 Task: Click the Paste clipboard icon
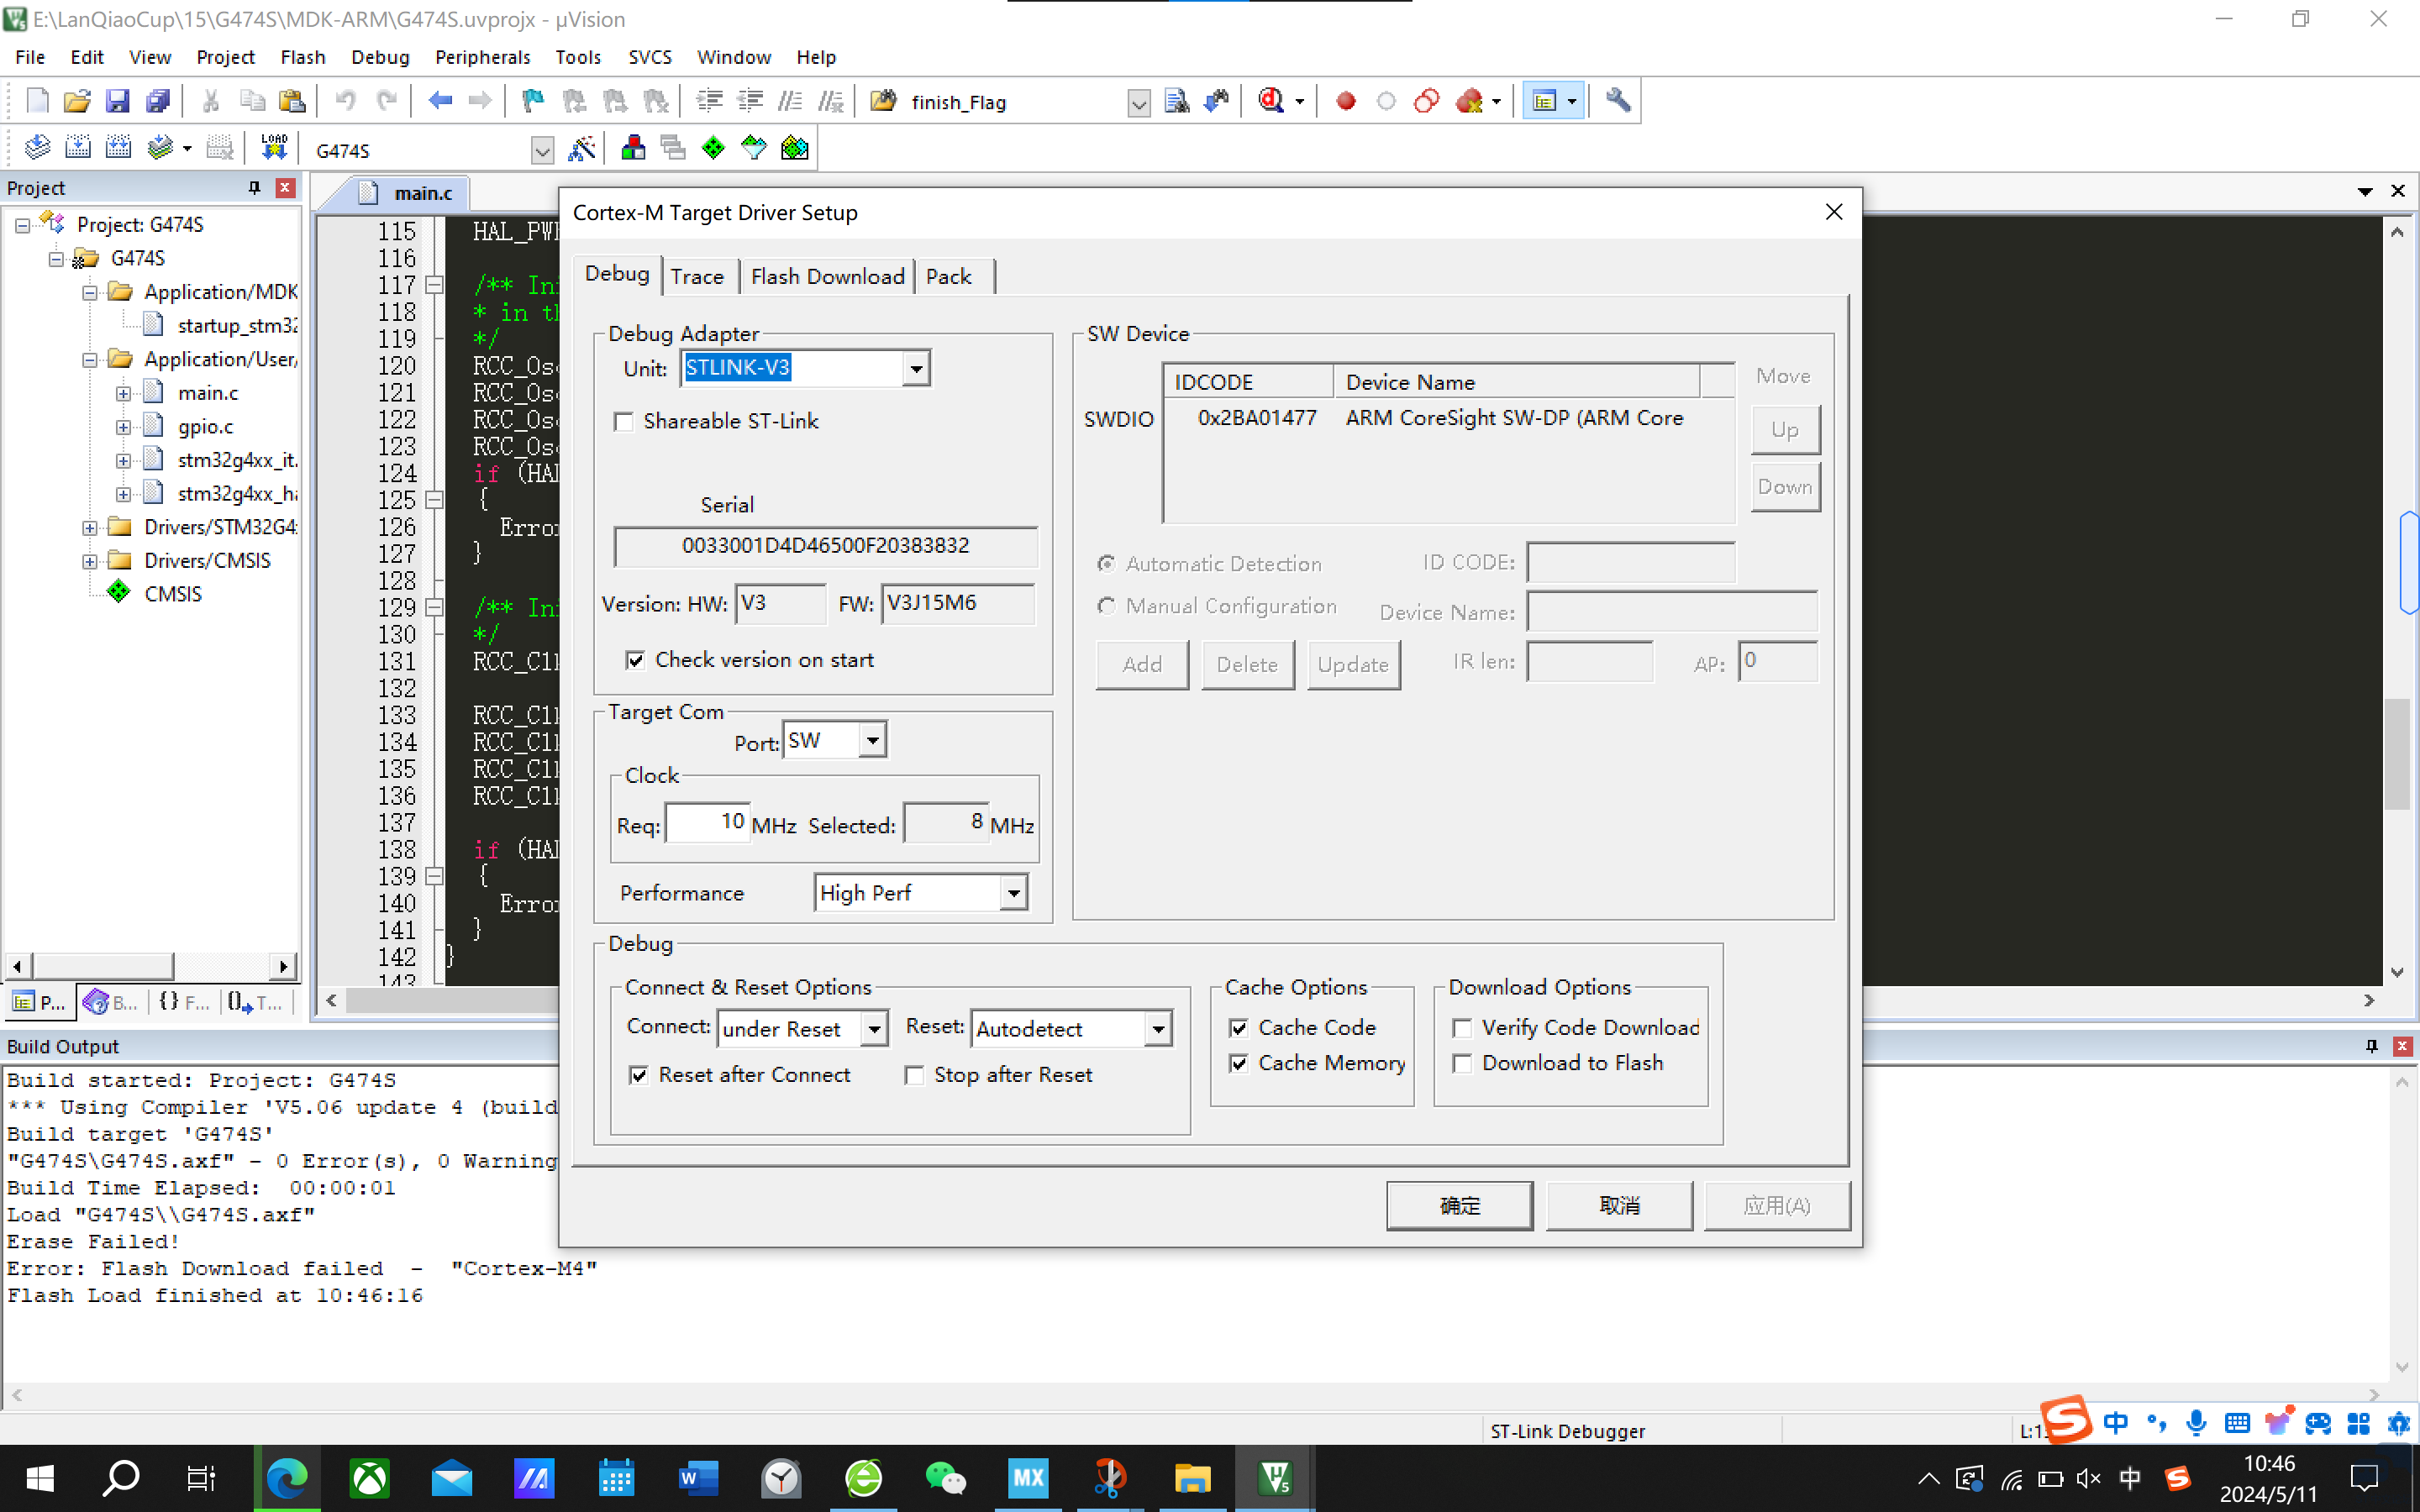(292, 101)
